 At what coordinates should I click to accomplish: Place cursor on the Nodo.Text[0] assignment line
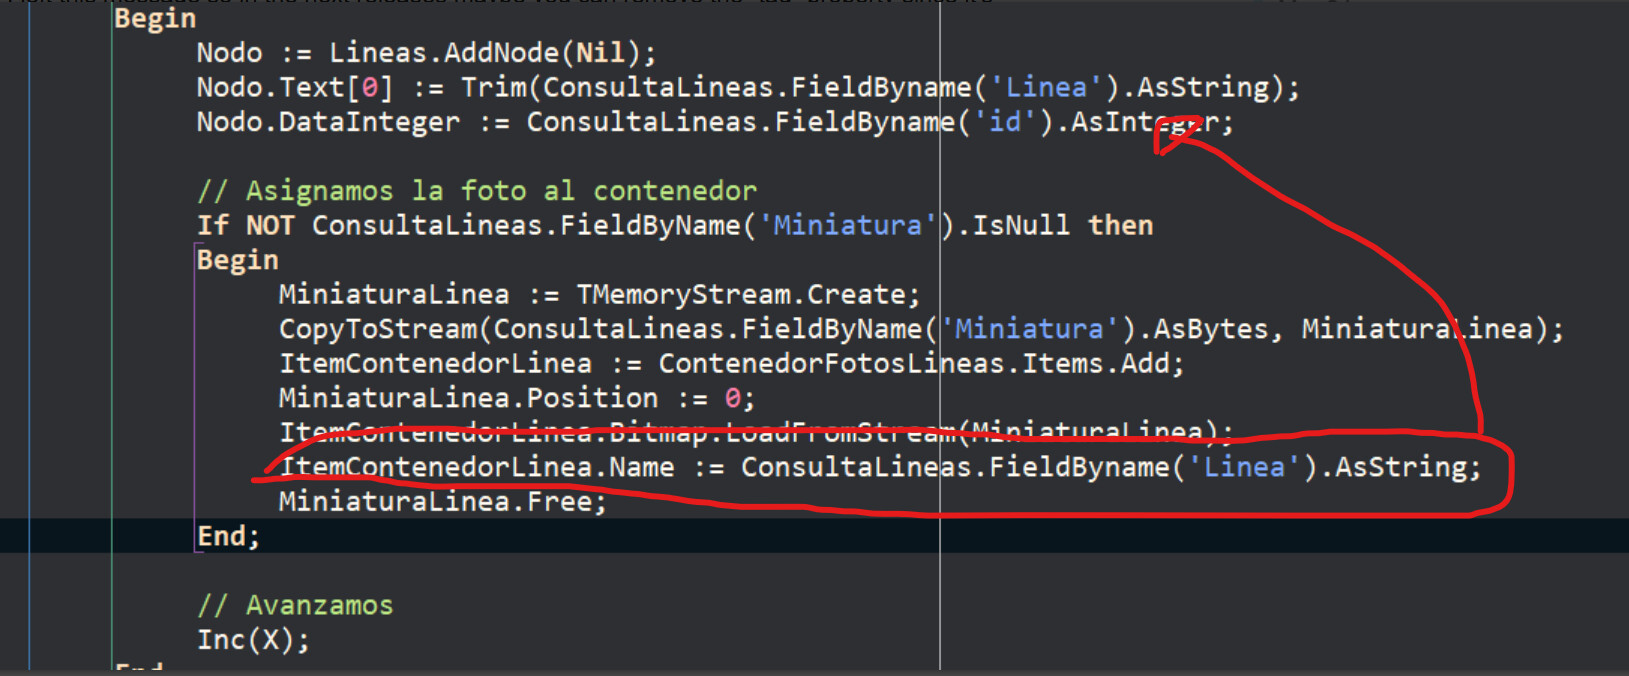(748, 88)
